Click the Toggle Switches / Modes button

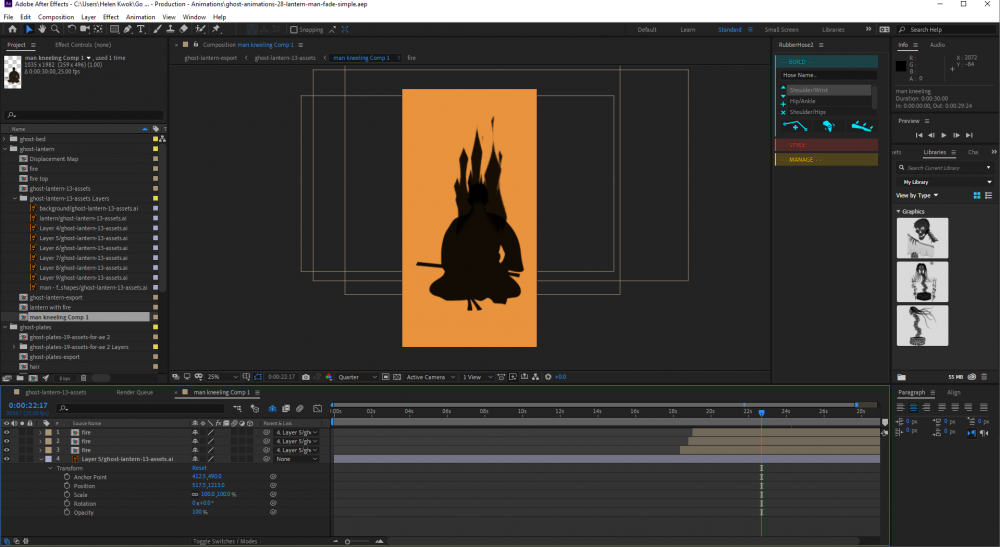[225, 541]
